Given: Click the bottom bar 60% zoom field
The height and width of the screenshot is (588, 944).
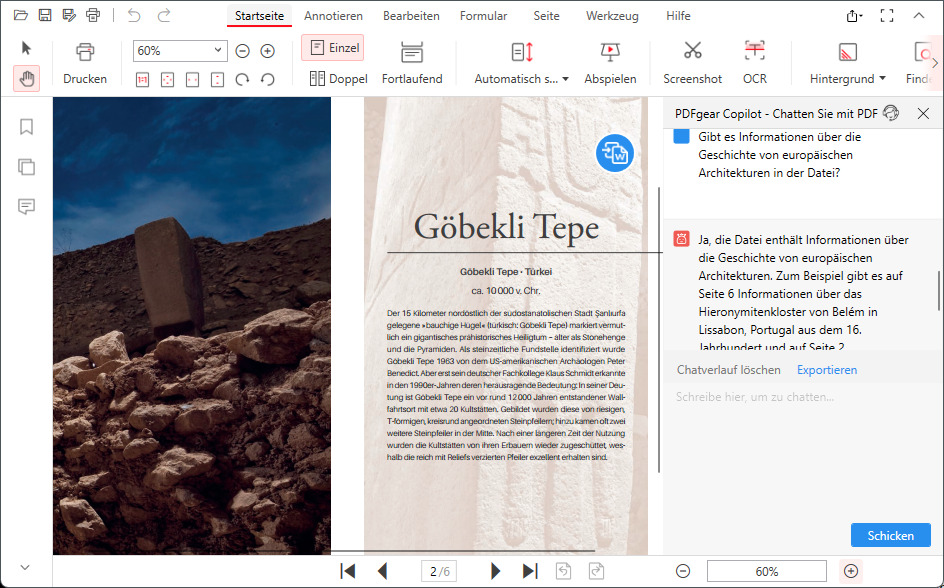Looking at the screenshot, I should coord(766,571).
